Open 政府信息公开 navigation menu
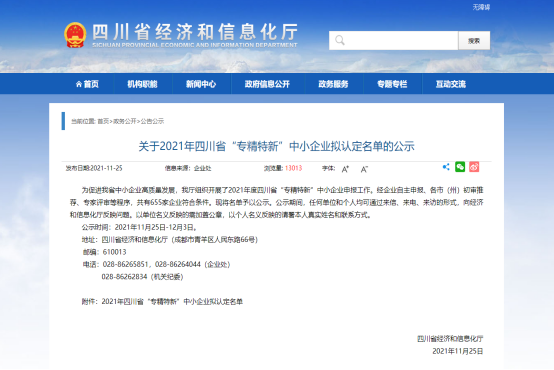Viewport: 554px width, 370px height. tap(267, 84)
